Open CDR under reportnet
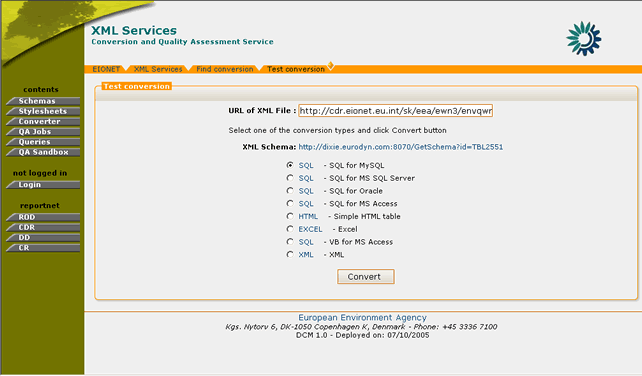Image resolution: width=642 pixels, height=376 pixels. pyautogui.click(x=43, y=227)
